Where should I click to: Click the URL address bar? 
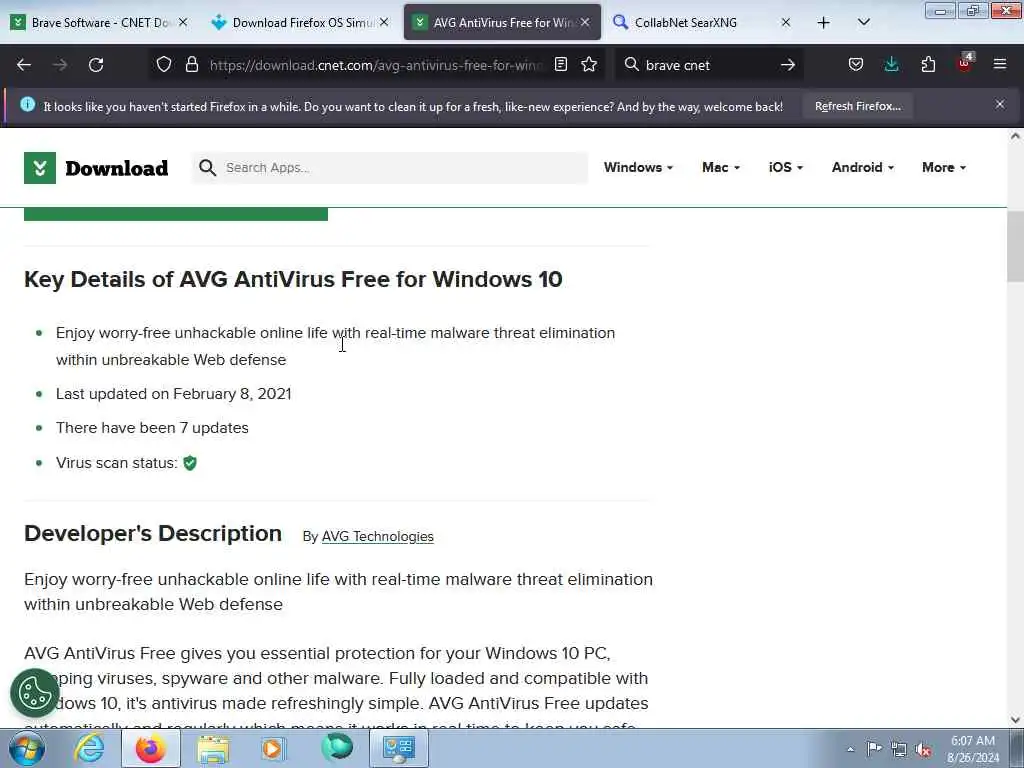376,65
